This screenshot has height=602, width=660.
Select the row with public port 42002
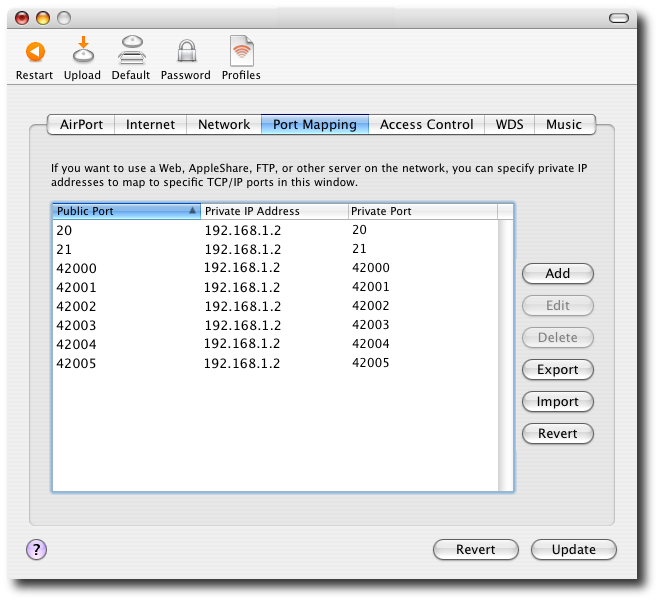(275, 306)
